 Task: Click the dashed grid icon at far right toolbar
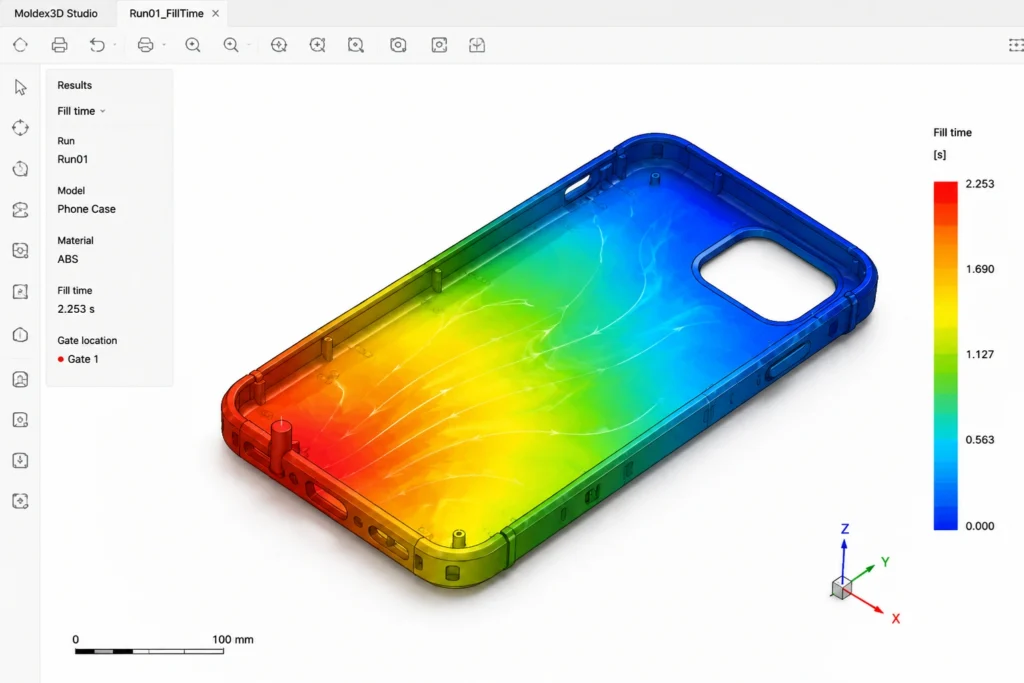click(x=1016, y=45)
